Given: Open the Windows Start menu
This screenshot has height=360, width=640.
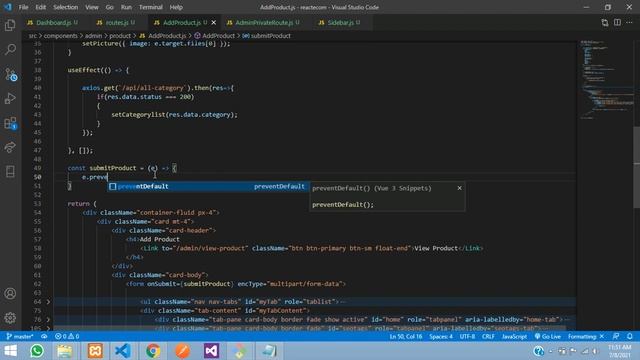Looking at the screenshot, I should (x=10, y=351).
